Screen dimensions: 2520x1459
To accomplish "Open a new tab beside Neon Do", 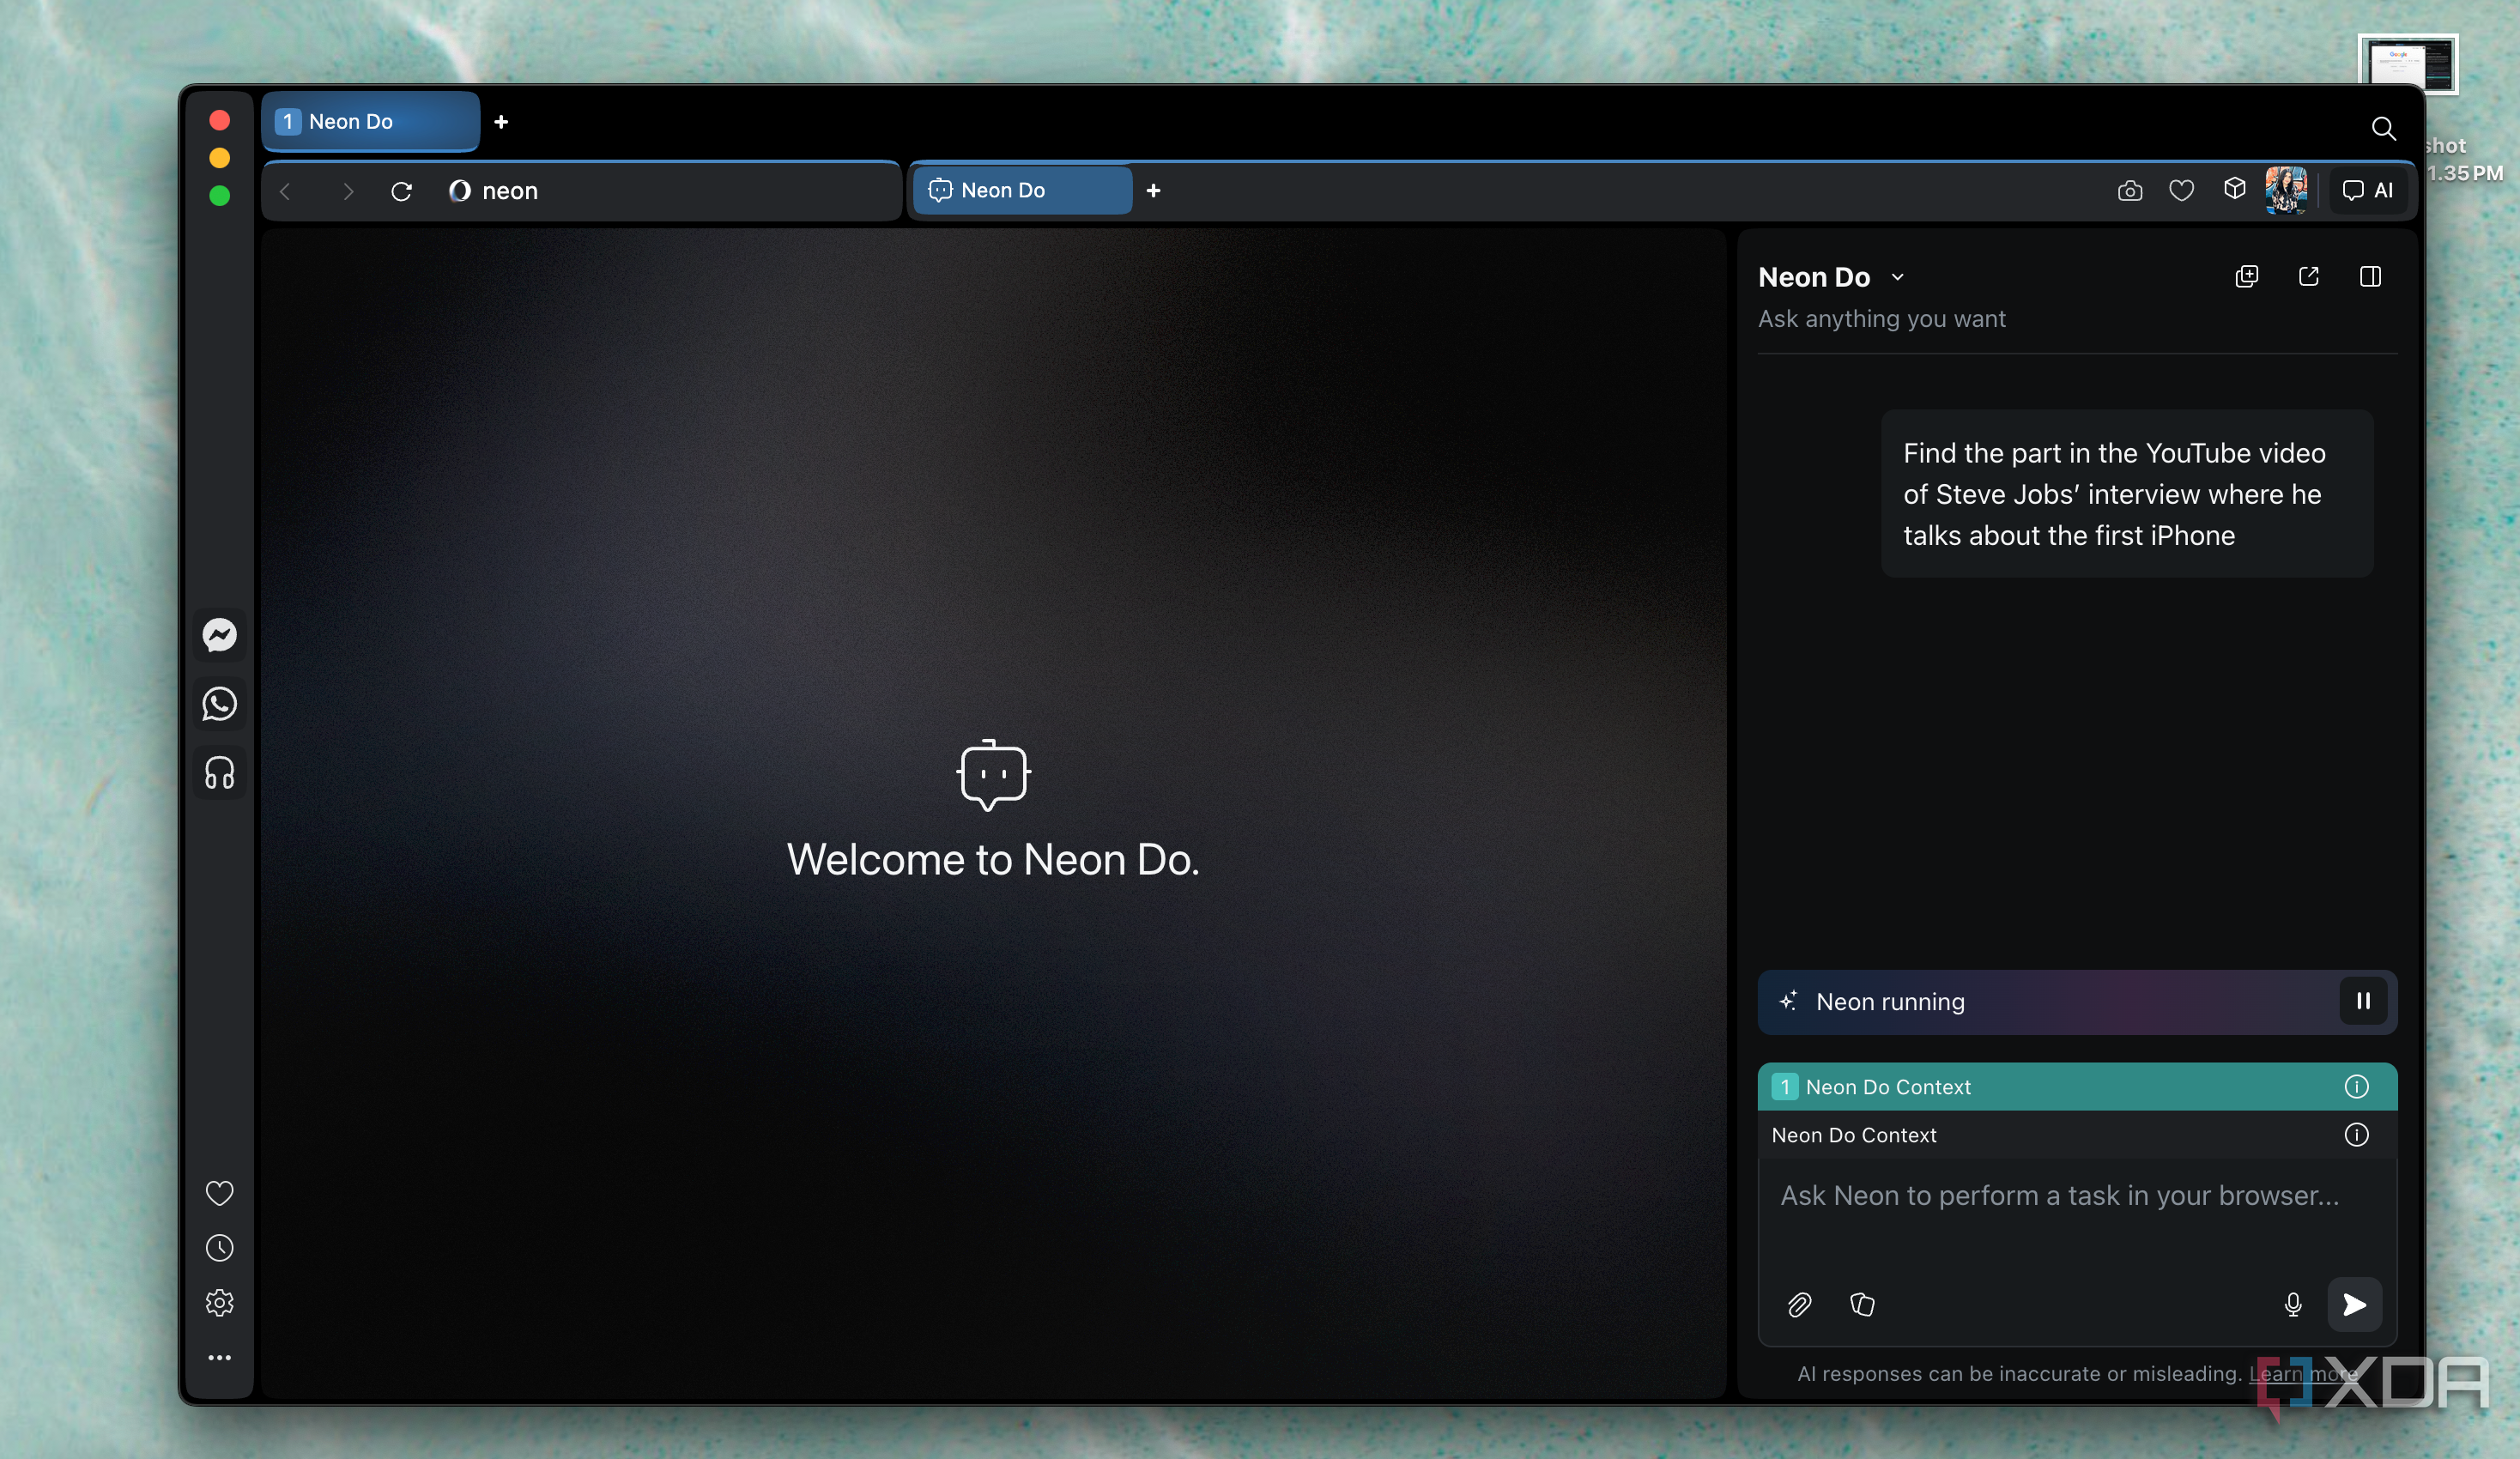I will click(x=1153, y=190).
